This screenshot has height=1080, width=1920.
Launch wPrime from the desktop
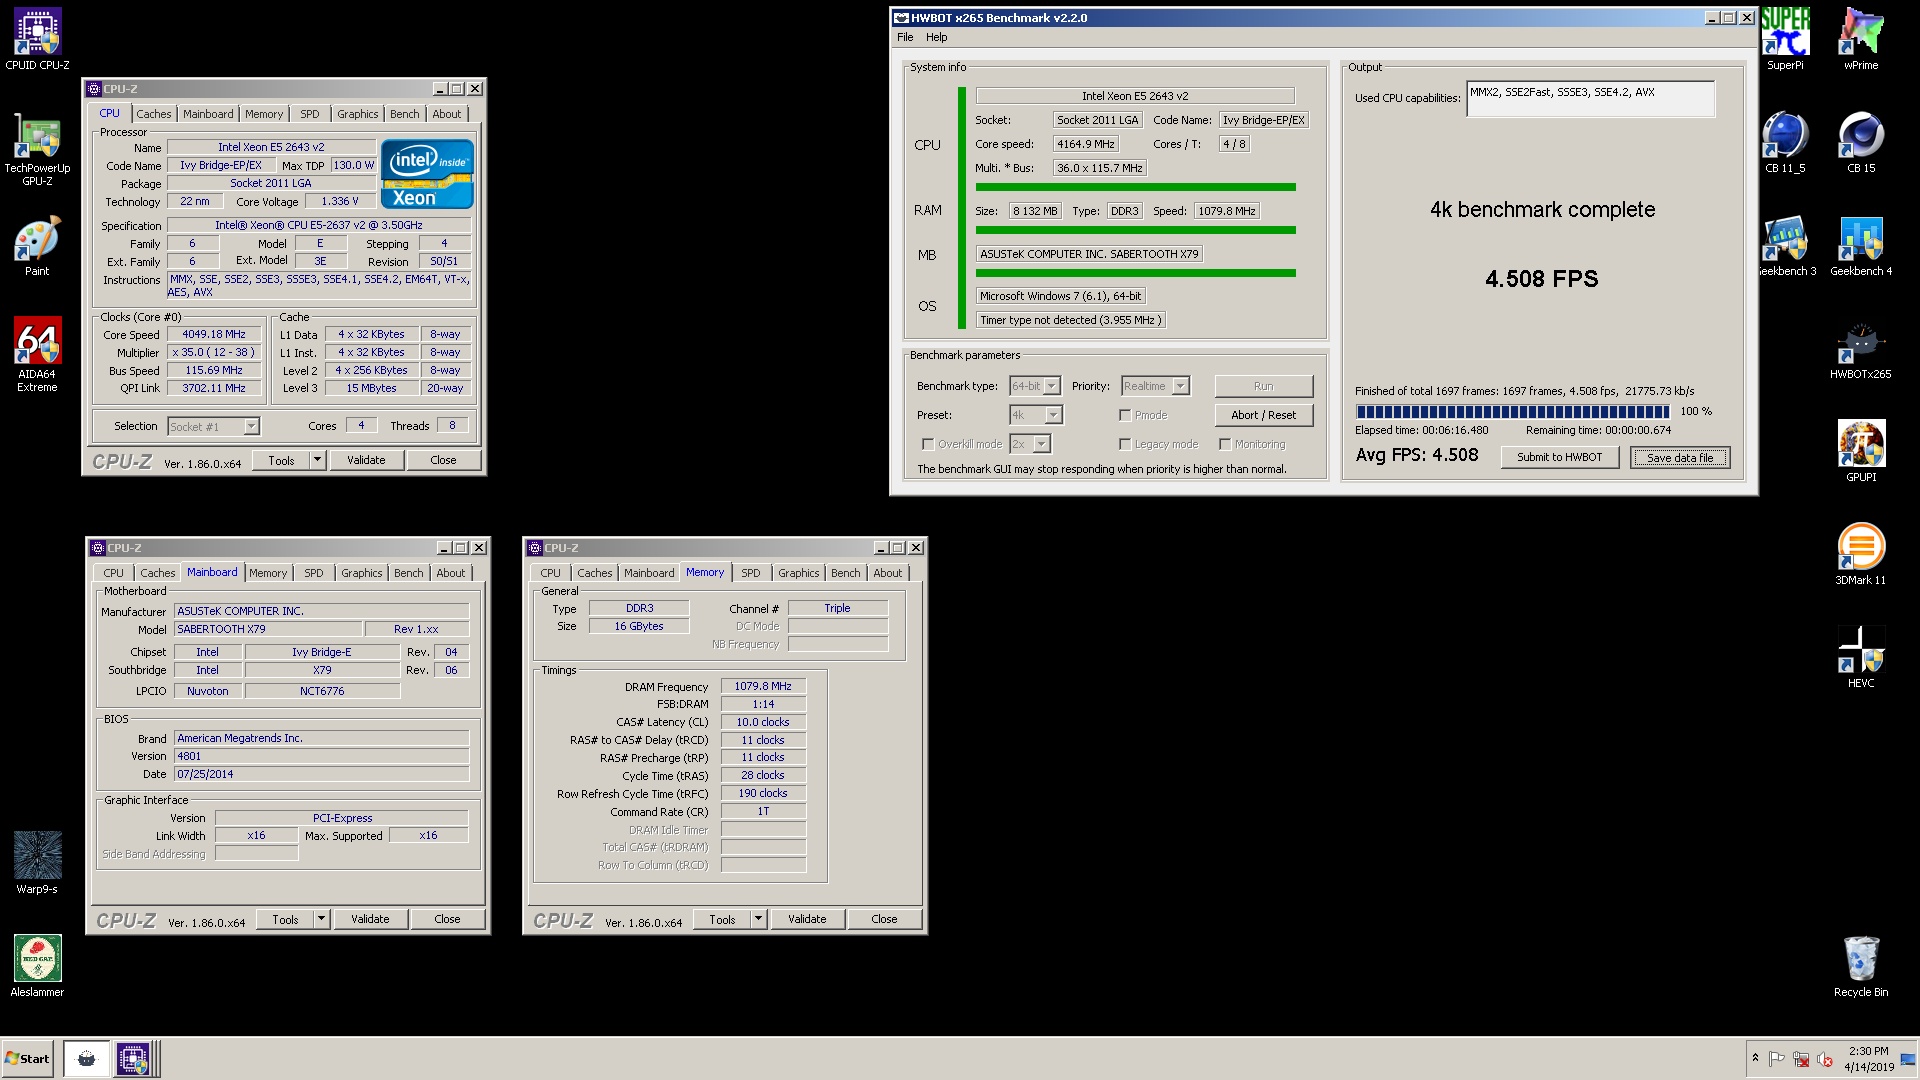coord(1861,40)
